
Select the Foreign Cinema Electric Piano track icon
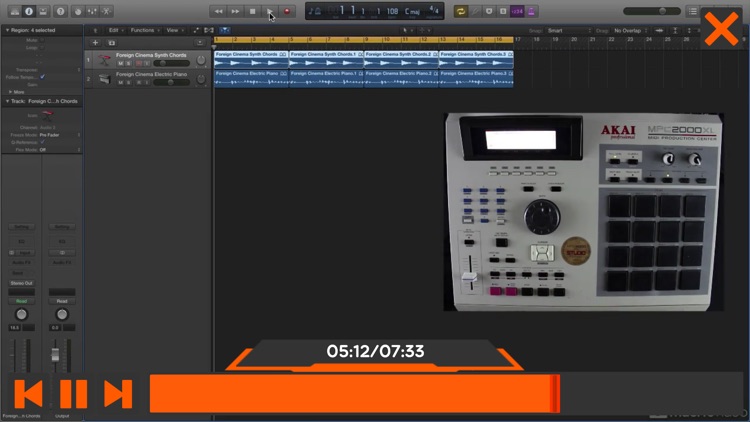pos(104,79)
